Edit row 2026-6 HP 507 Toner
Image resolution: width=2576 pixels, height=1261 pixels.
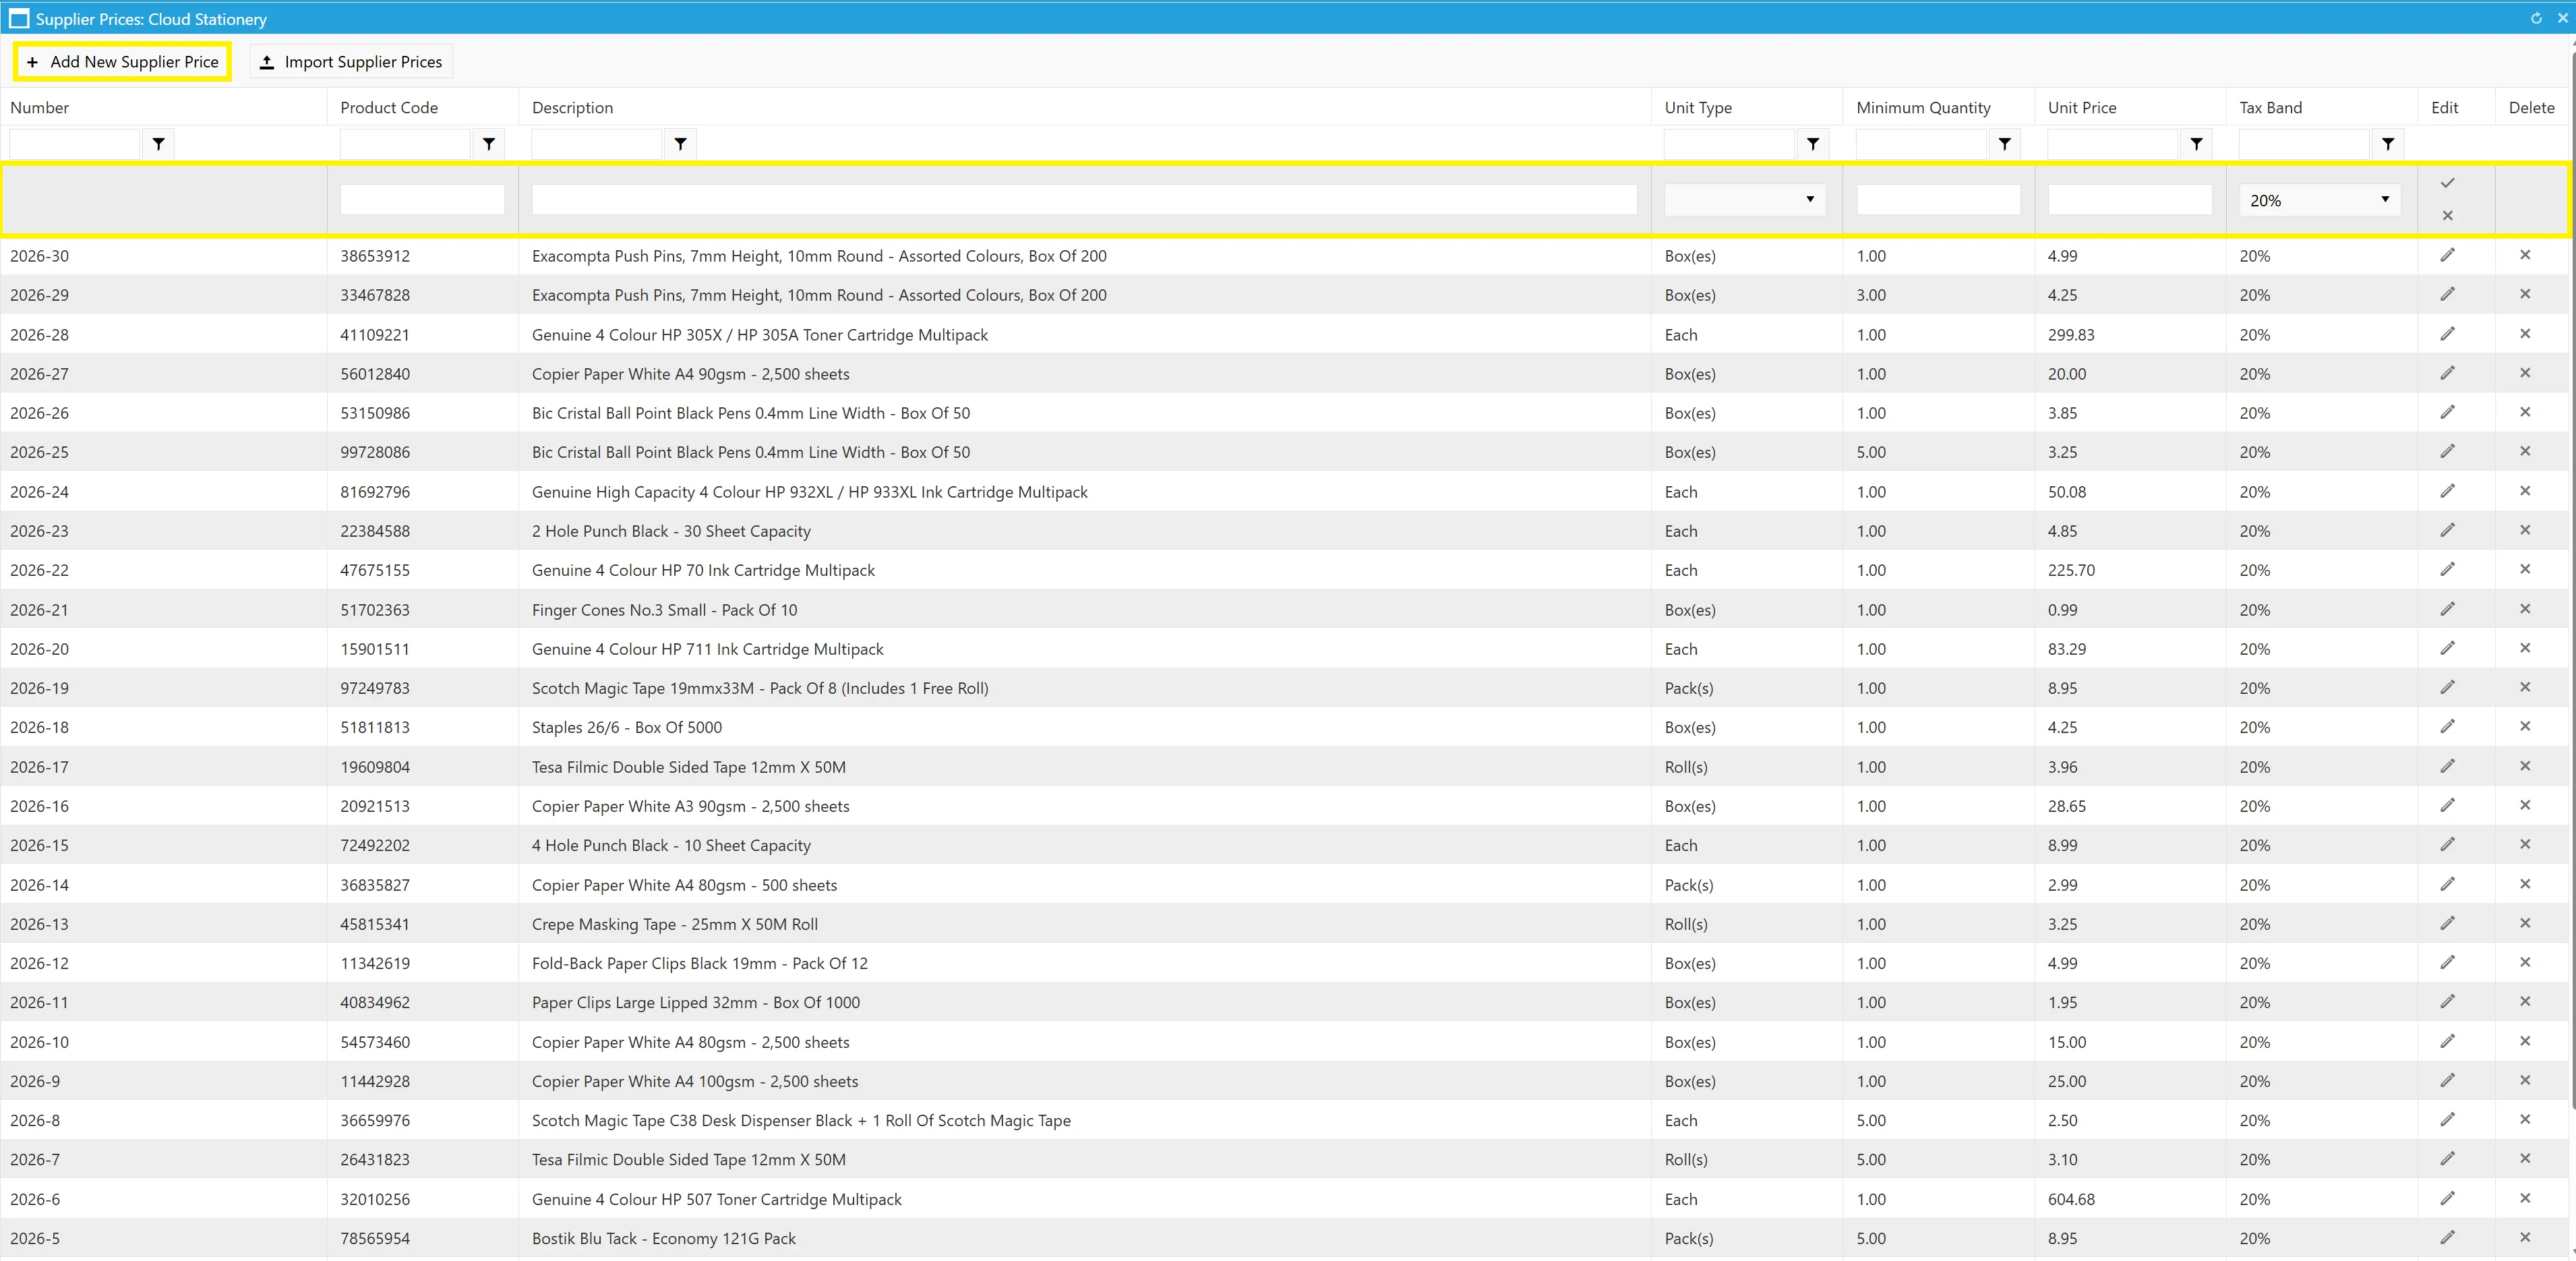pyautogui.click(x=2447, y=1198)
